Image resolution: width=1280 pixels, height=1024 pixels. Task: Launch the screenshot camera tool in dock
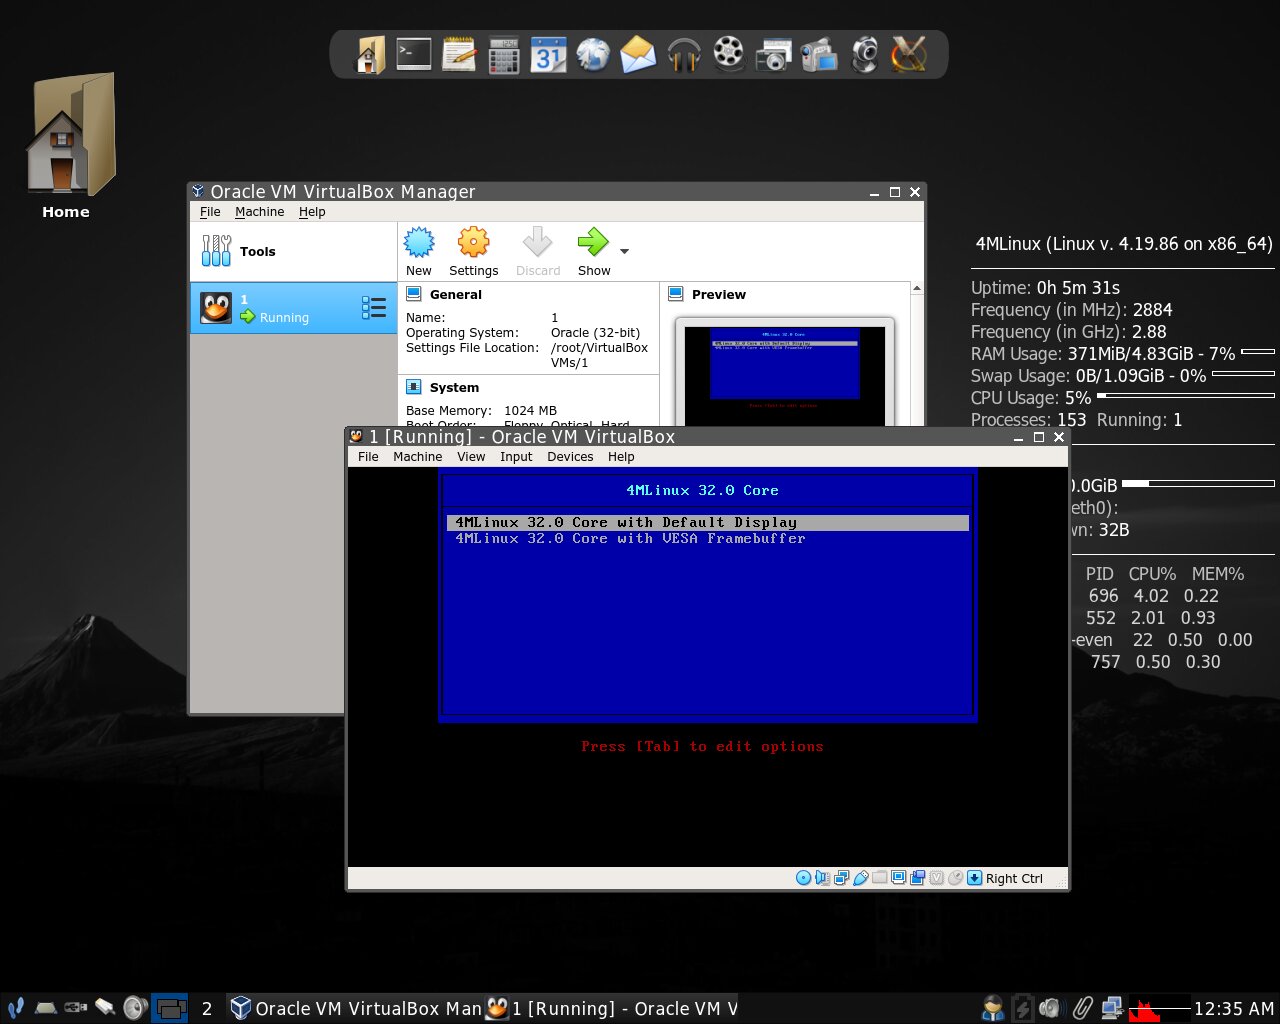click(x=774, y=55)
